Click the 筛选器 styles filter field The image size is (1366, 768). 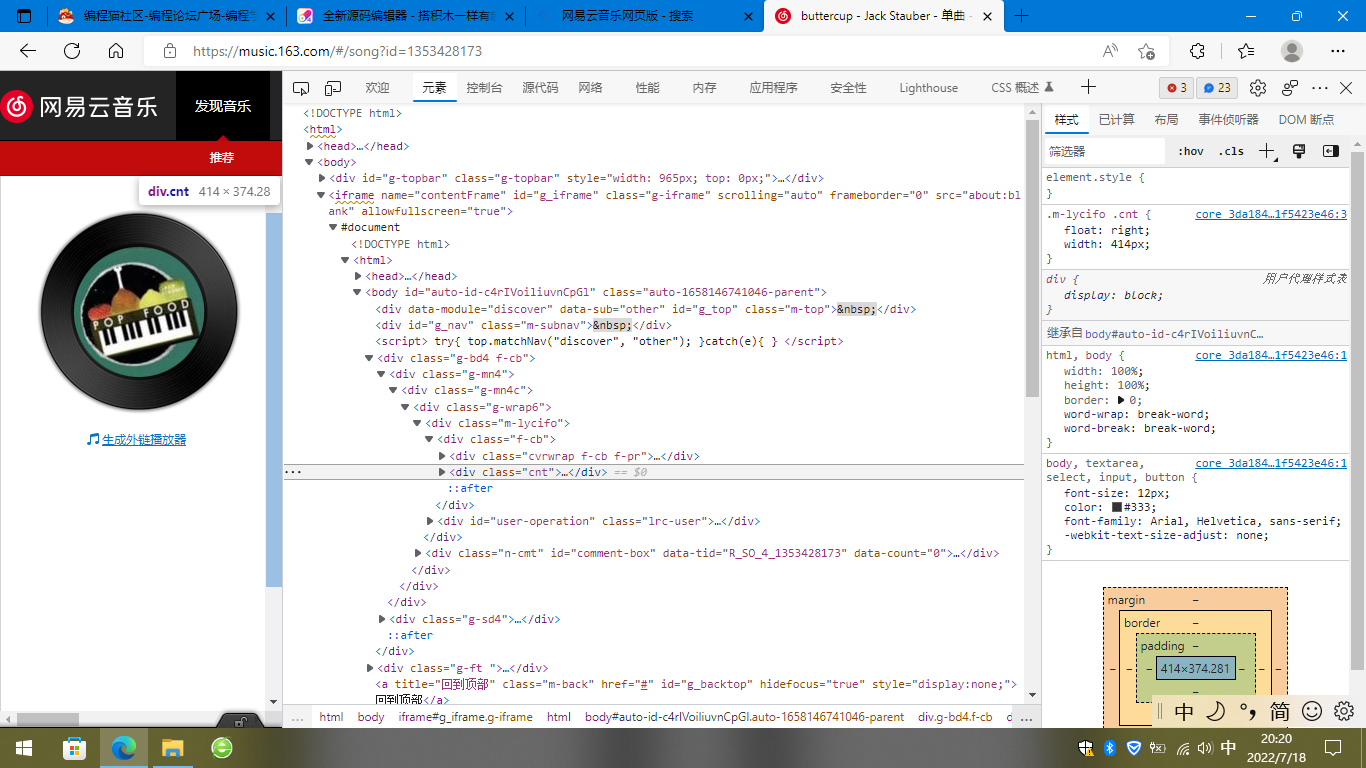coord(1104,151)
